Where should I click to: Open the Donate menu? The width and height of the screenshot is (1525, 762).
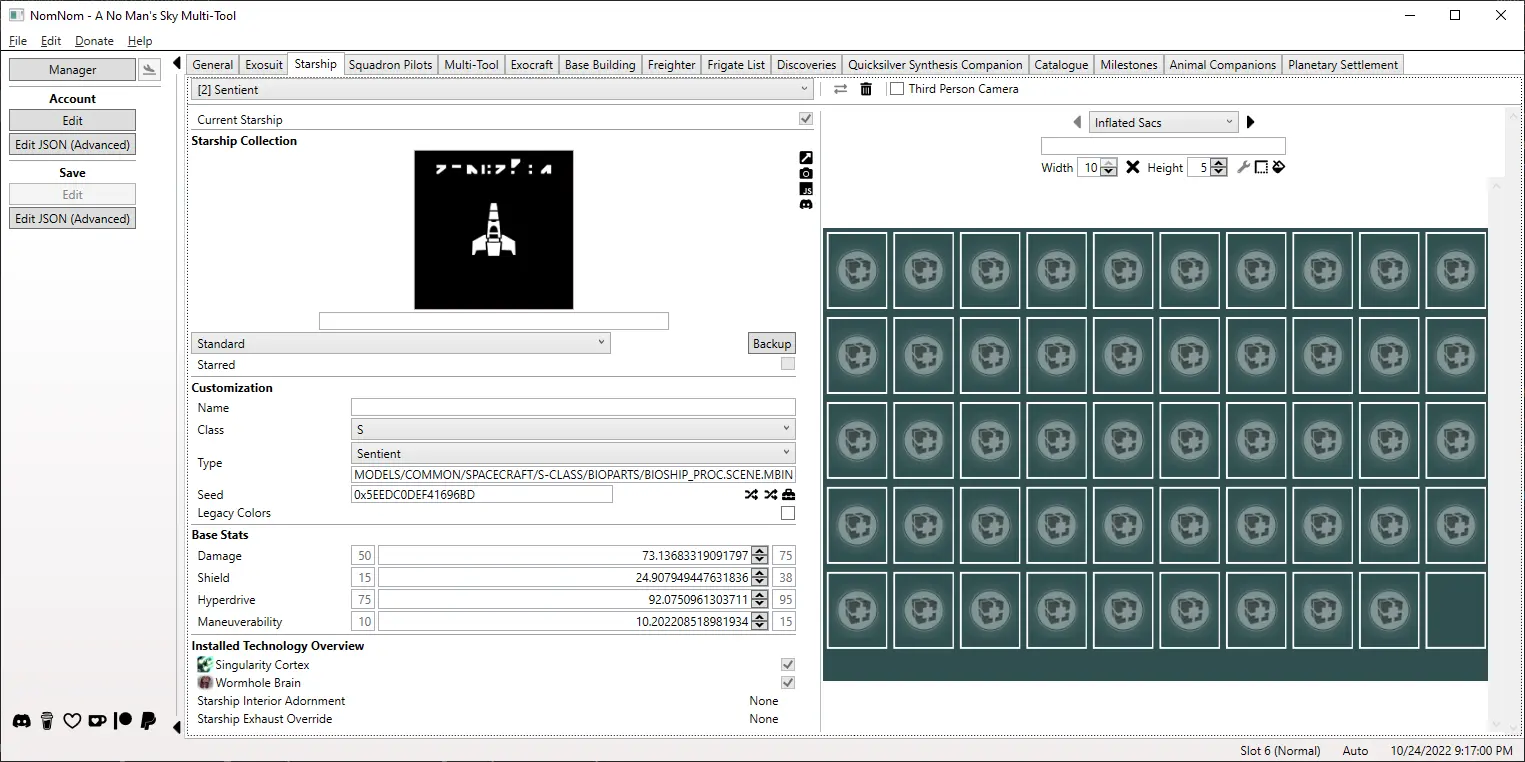(94, 41)
